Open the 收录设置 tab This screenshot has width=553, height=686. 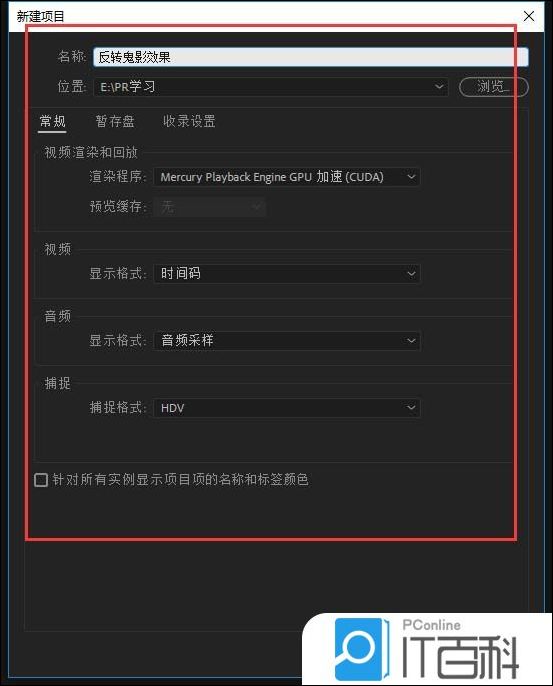pyautogui.click(x=189, y=121)
